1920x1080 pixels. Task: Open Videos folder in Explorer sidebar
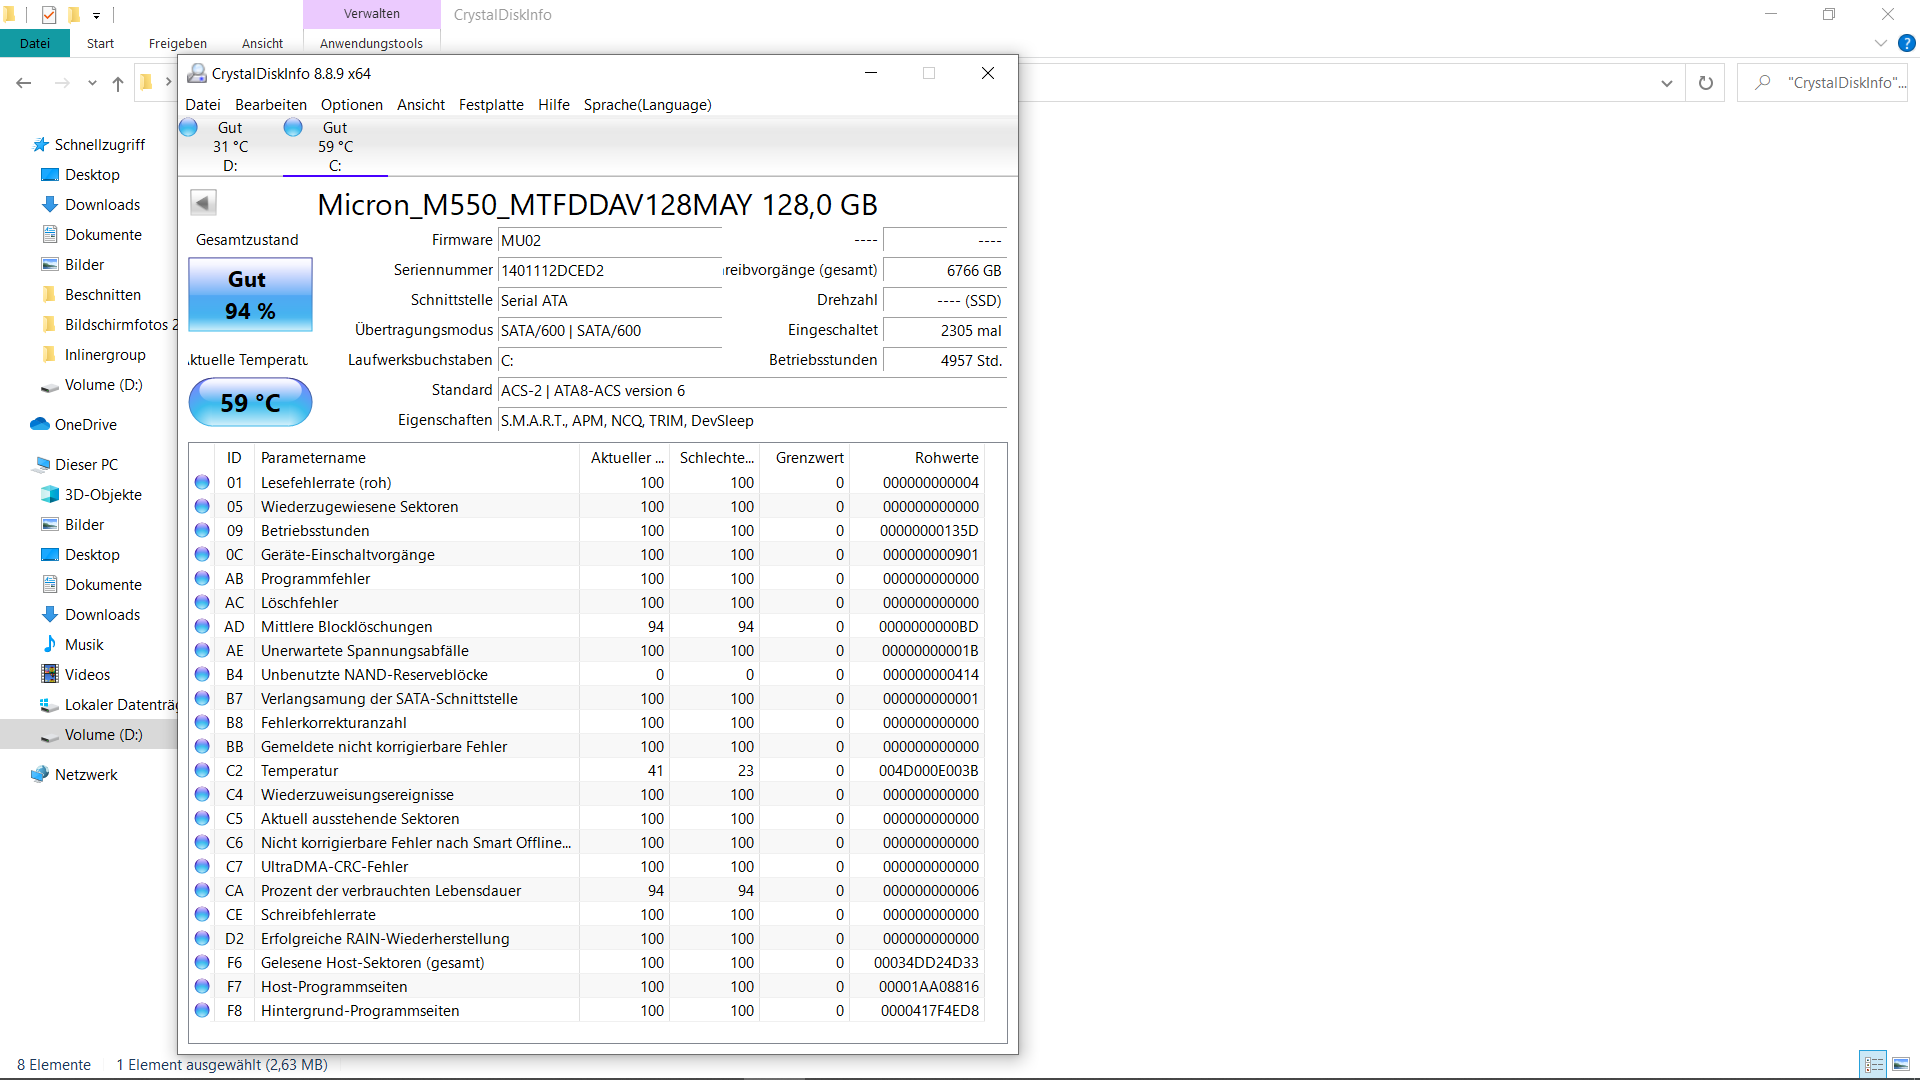pos(75,674)
